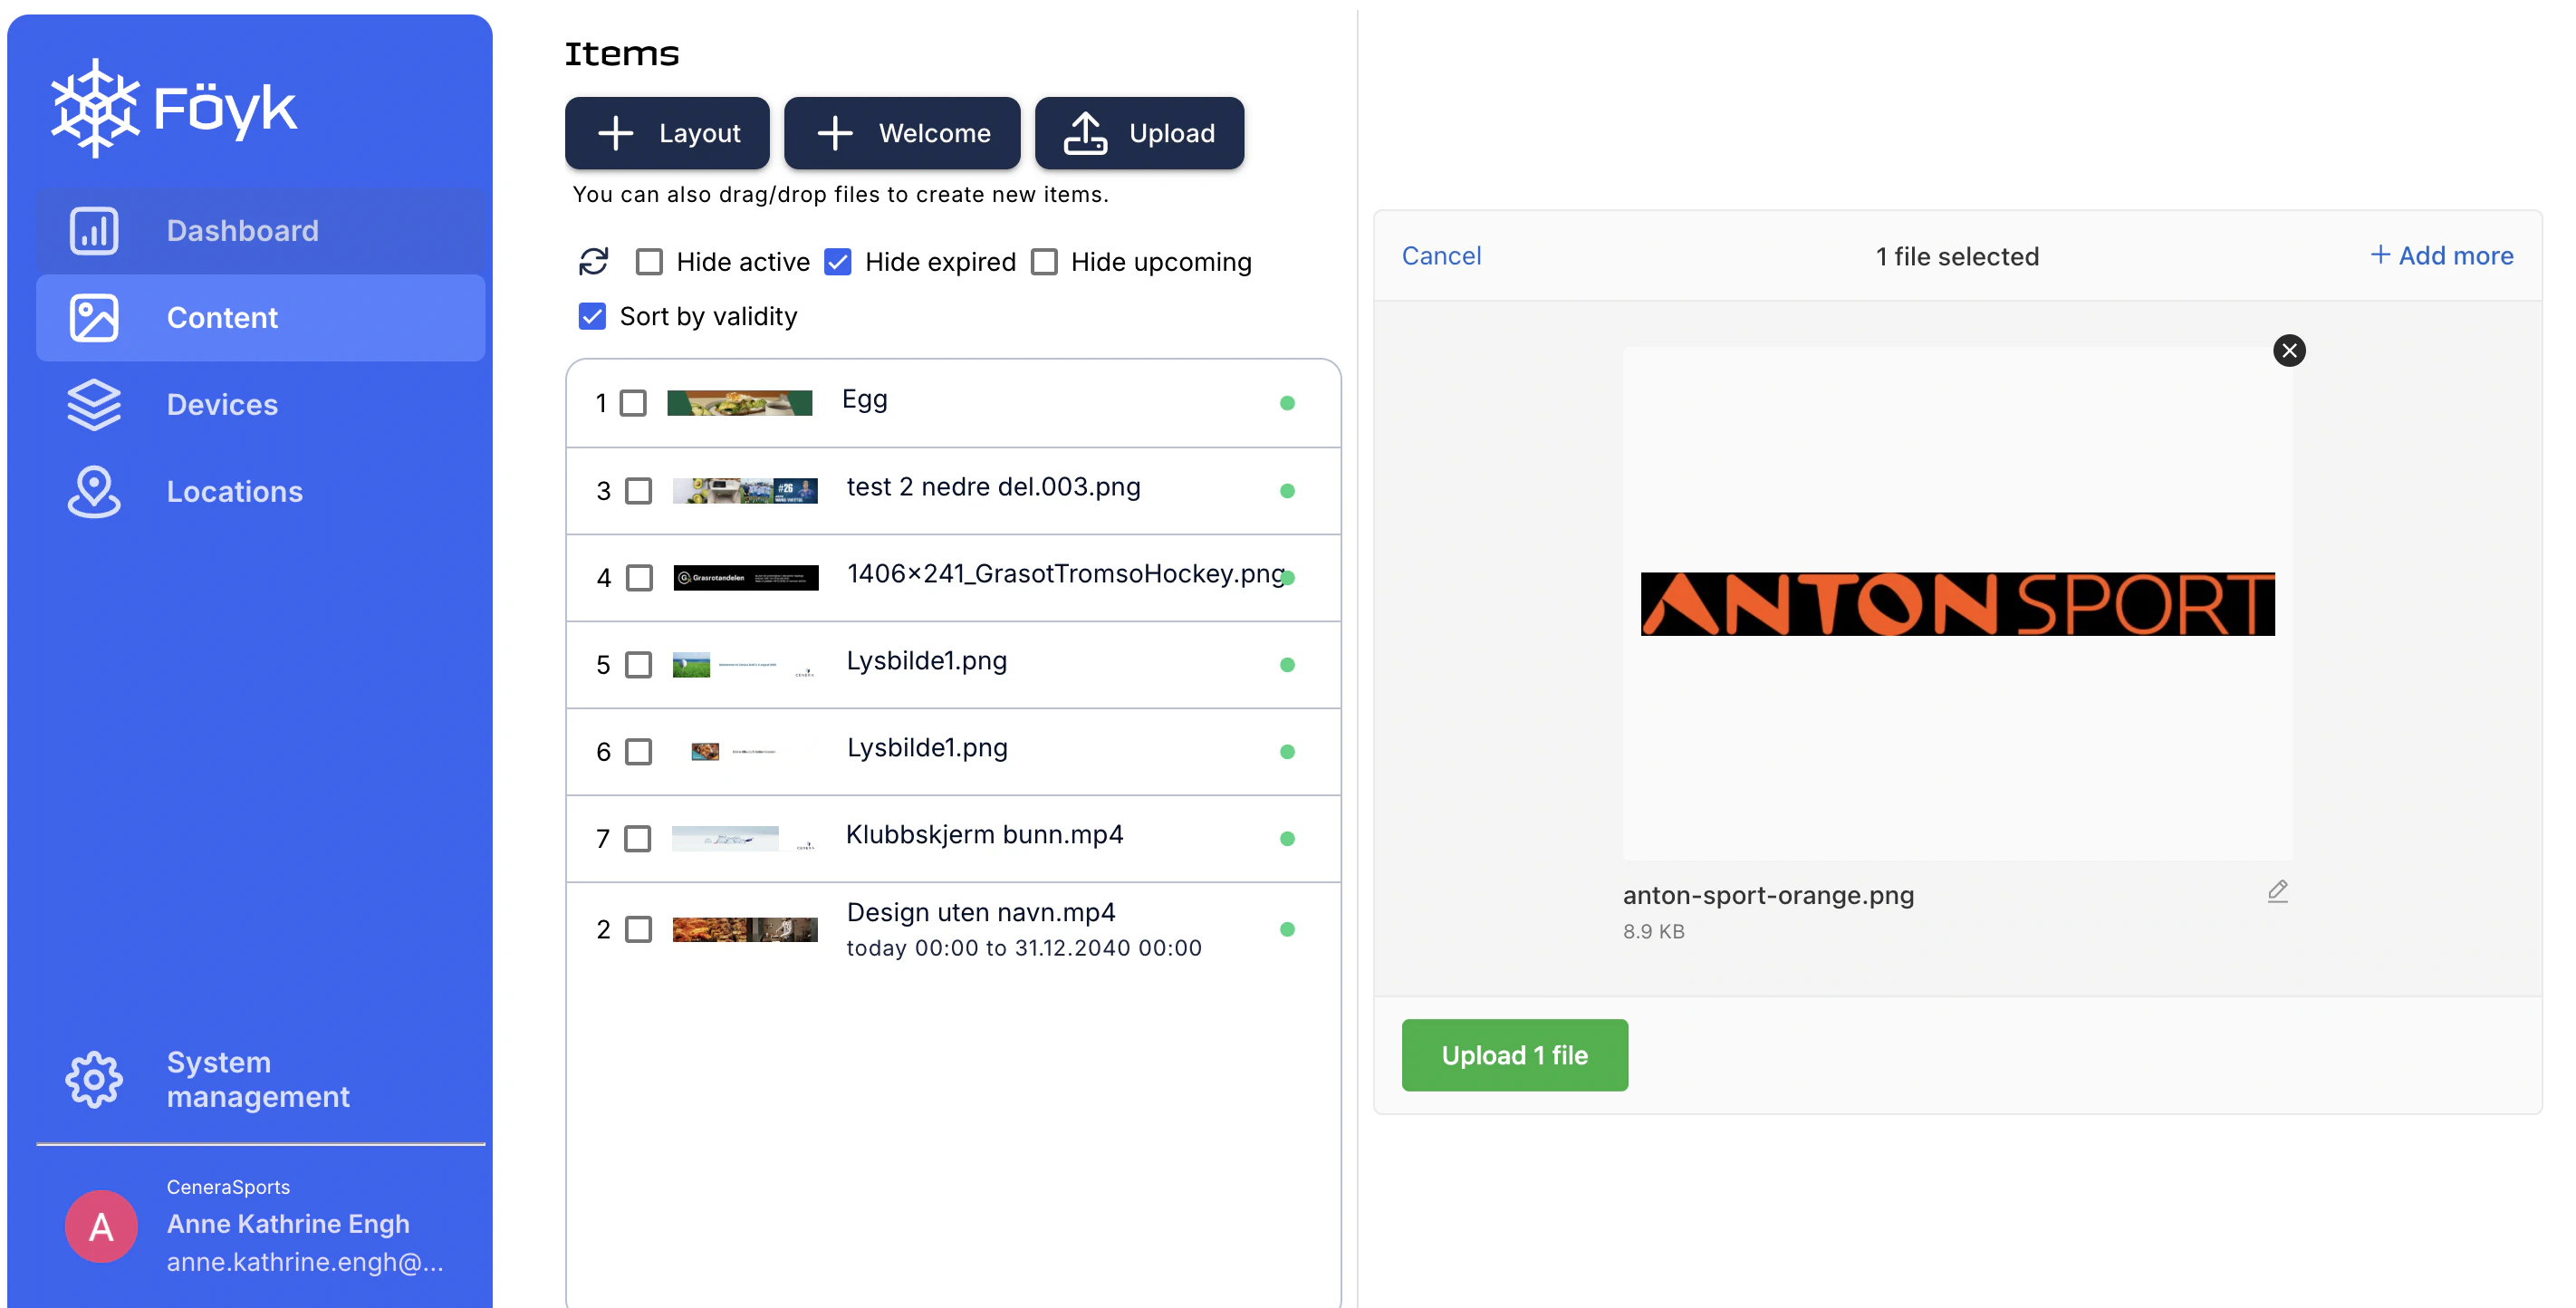The width and height of the screenshot is (2576, 1308).
Task: Click the Klubbskjerm bunn.mp4 thumbnail
Action: (x=743, y=839)
